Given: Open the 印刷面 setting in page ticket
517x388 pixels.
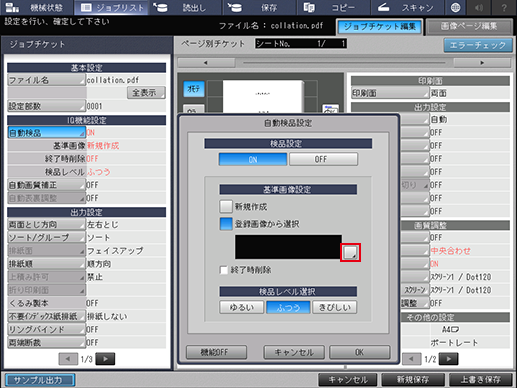Looking at the screenshot, I should (x=390, y=93).
